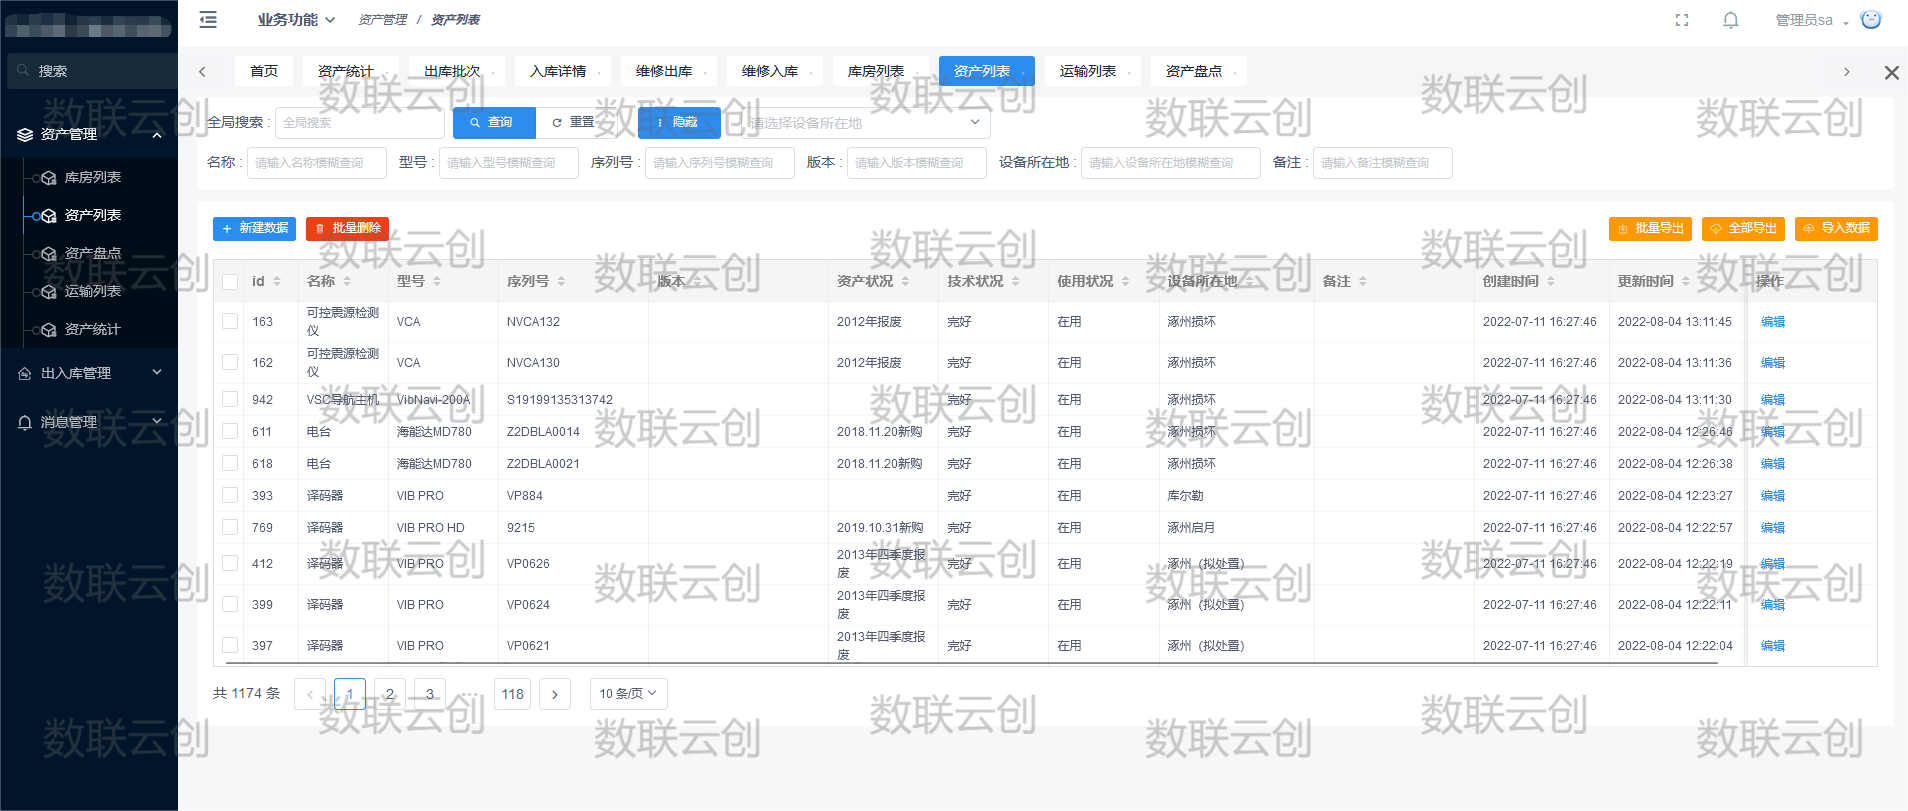This screenshot has height=811, width=1908.
Task: Click the fullscreen icon in header
Action: [1682, 20]
